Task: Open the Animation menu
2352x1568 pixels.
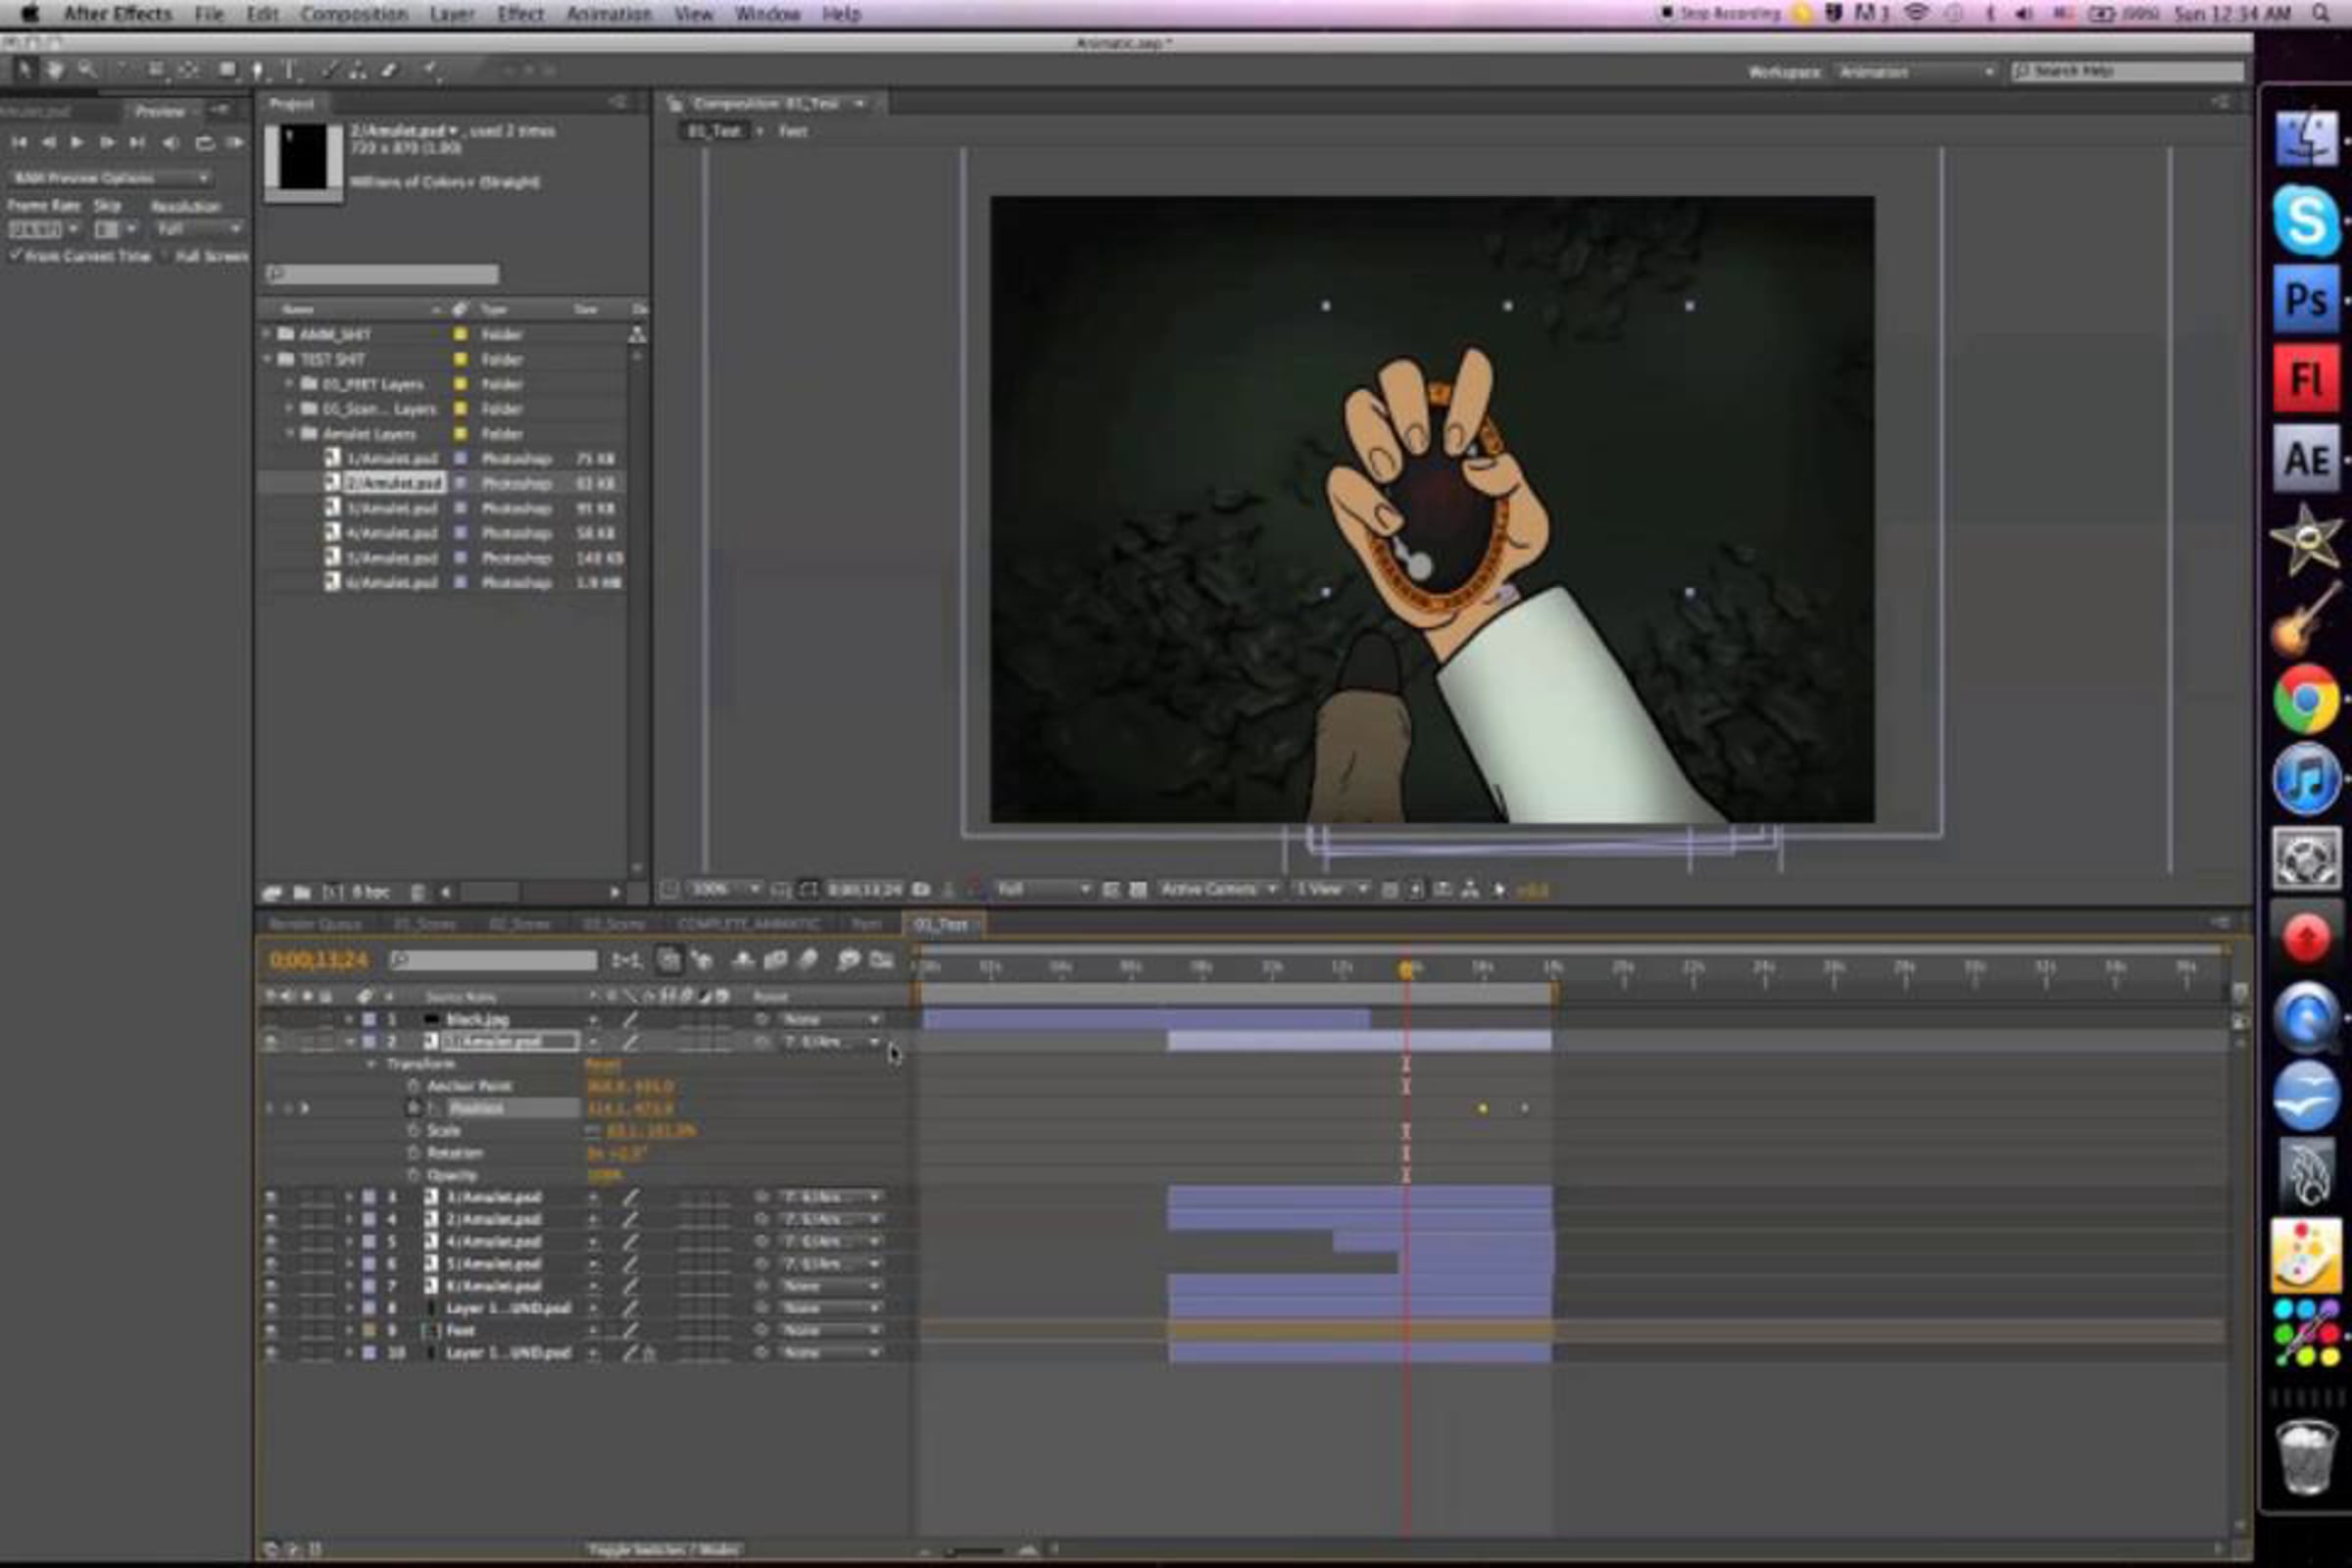Action: click(x=608, y=14)
